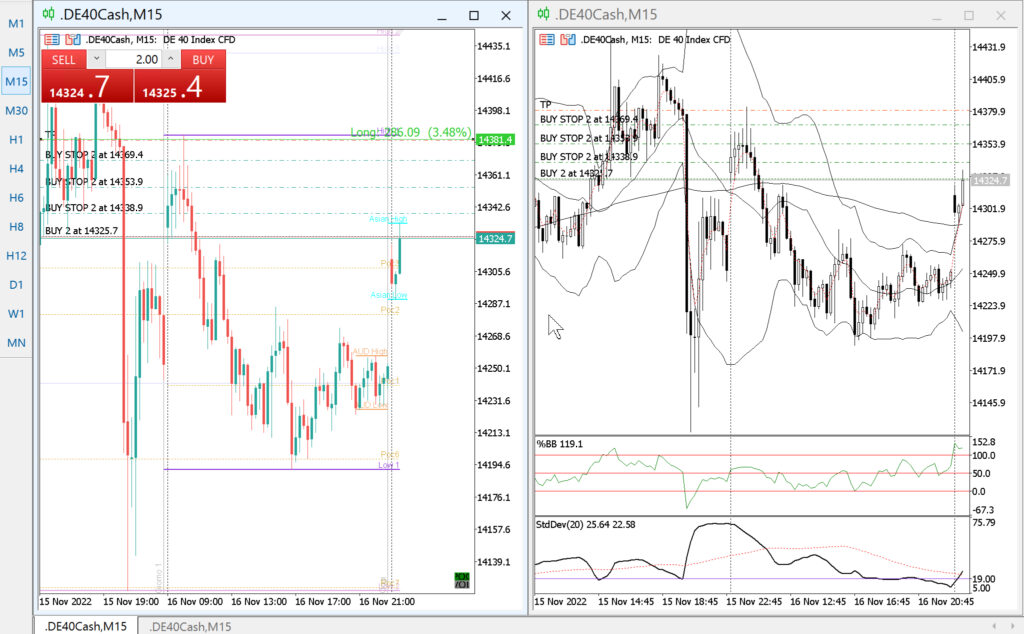Select the MN monthly timeframe
This screenshot has height=634, width=1024.
click(16, 343)
